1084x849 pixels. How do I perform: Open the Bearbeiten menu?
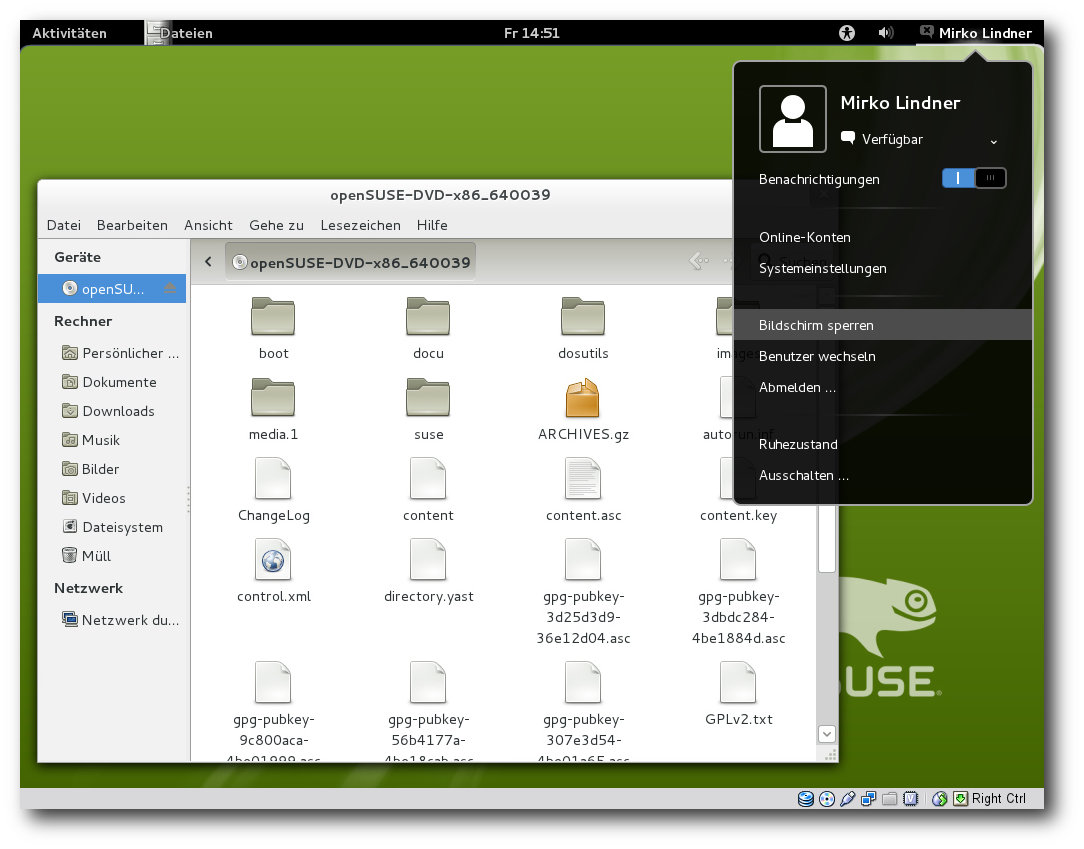[132, 225]
